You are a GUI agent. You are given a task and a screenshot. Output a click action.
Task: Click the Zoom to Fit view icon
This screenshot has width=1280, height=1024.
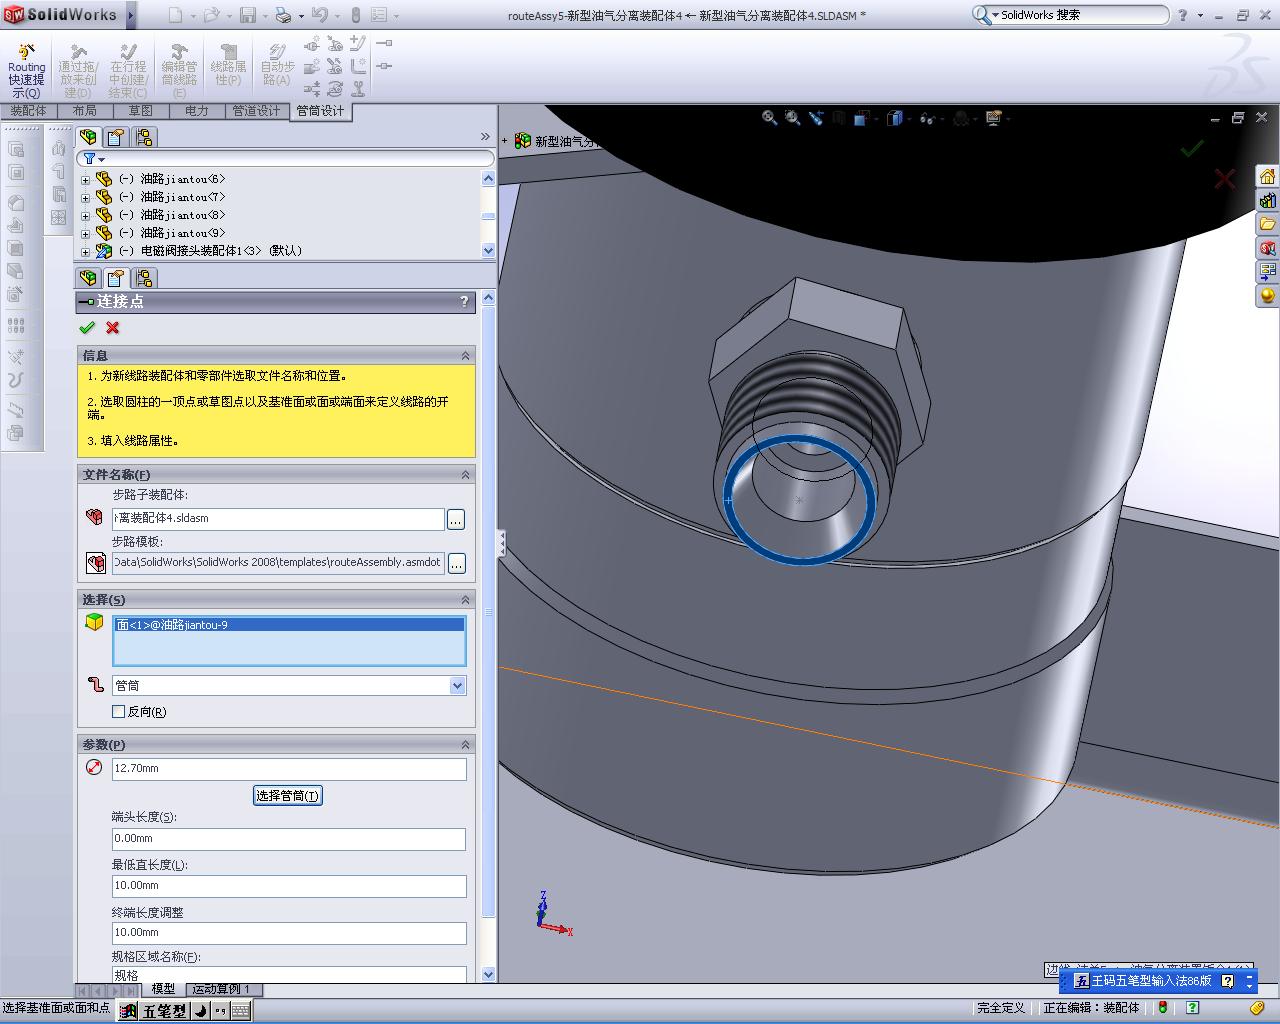tap(769, 118)
